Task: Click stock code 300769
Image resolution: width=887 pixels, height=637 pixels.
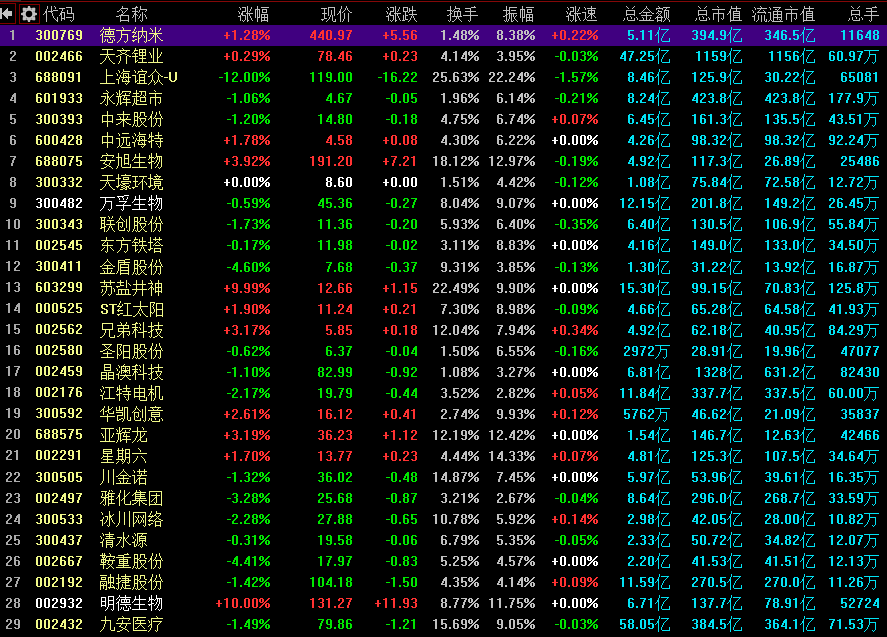Action: [59, 35]
